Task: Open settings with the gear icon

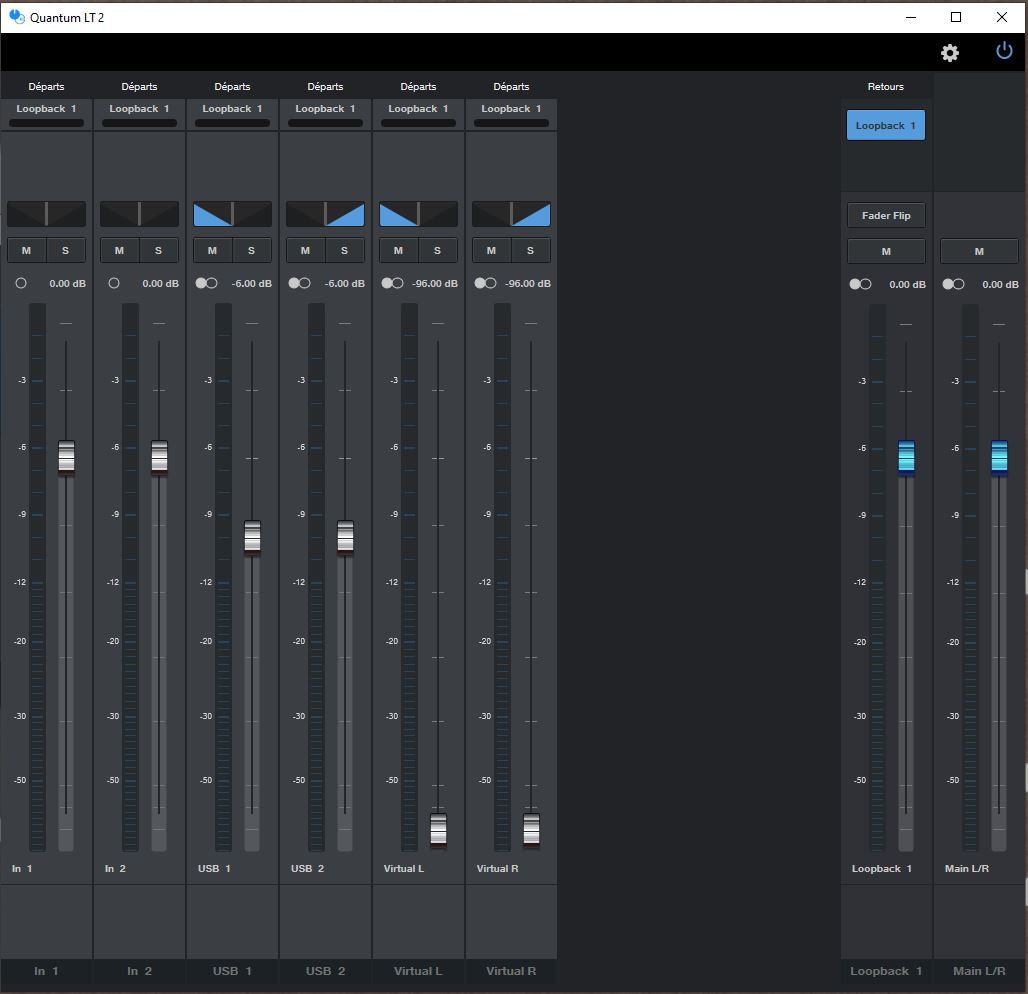Action: 950,53
